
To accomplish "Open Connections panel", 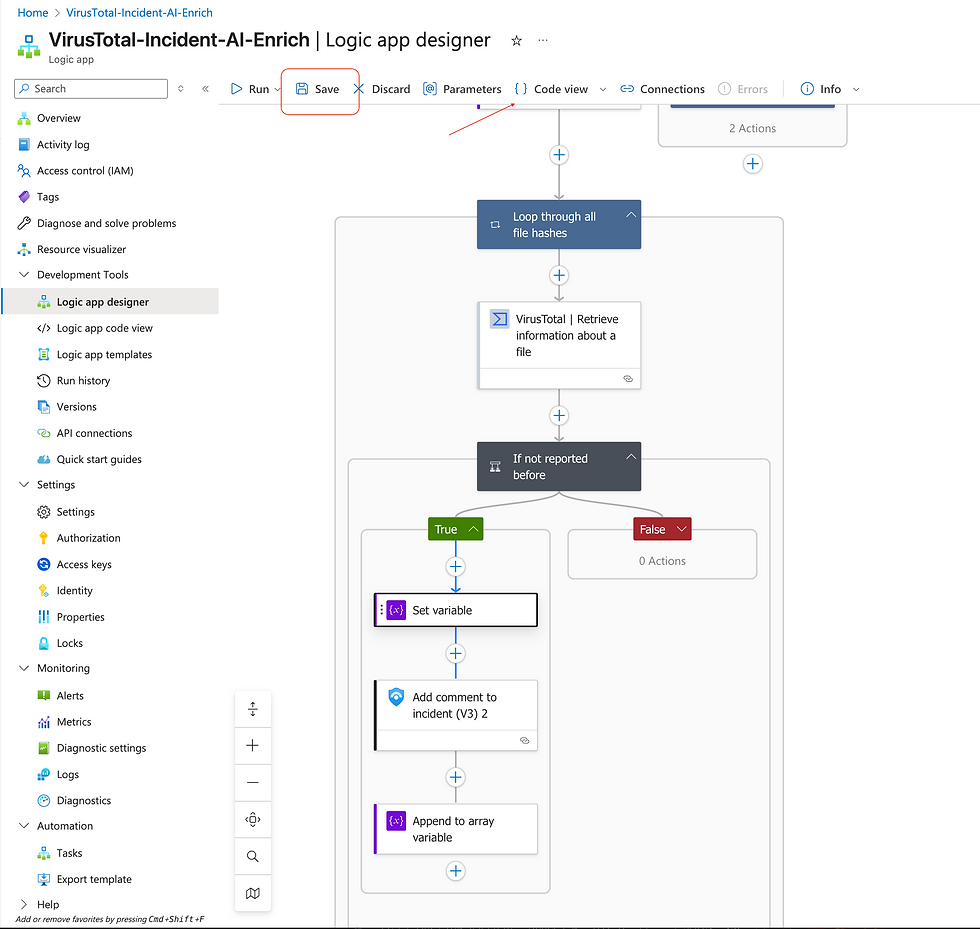I will click(x=662, y=89).
